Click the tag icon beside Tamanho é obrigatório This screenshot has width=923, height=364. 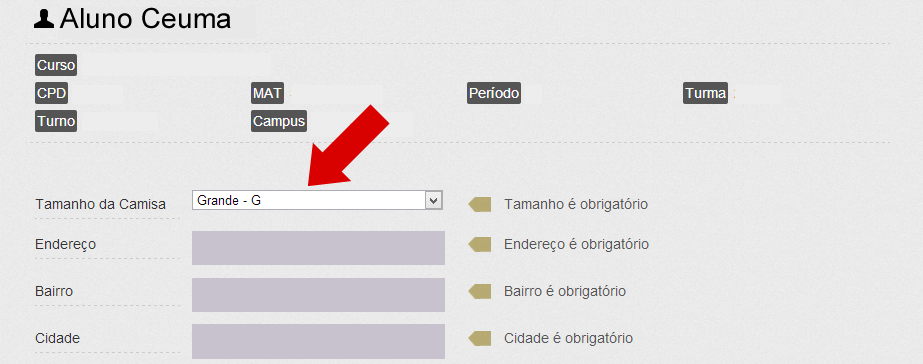point(480,204)
